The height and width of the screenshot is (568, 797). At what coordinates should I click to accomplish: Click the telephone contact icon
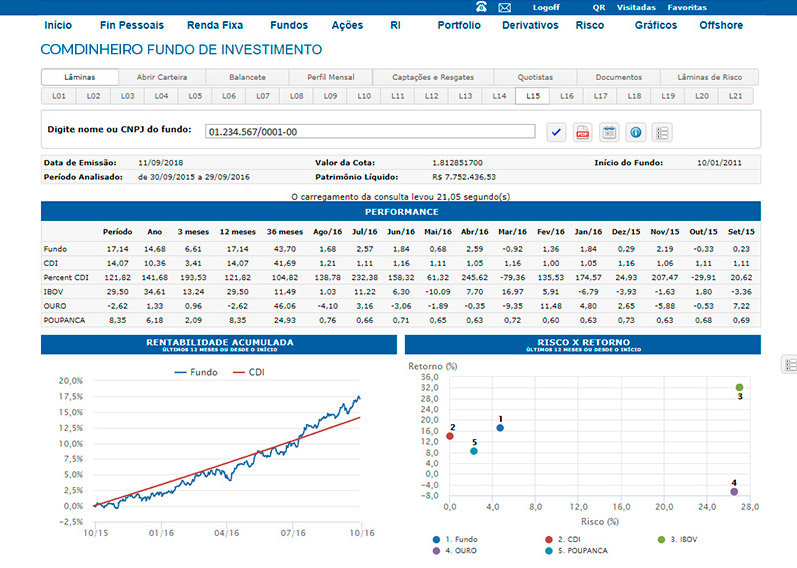click(x=481, y=7)
